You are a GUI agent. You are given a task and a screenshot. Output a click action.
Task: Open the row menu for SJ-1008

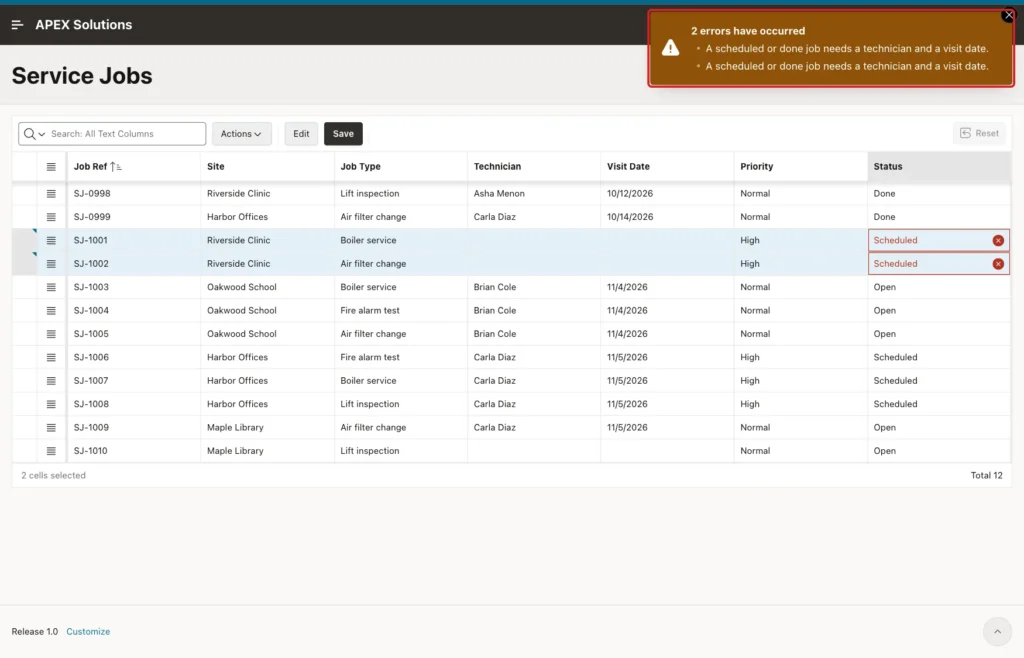tap(51, 405)
